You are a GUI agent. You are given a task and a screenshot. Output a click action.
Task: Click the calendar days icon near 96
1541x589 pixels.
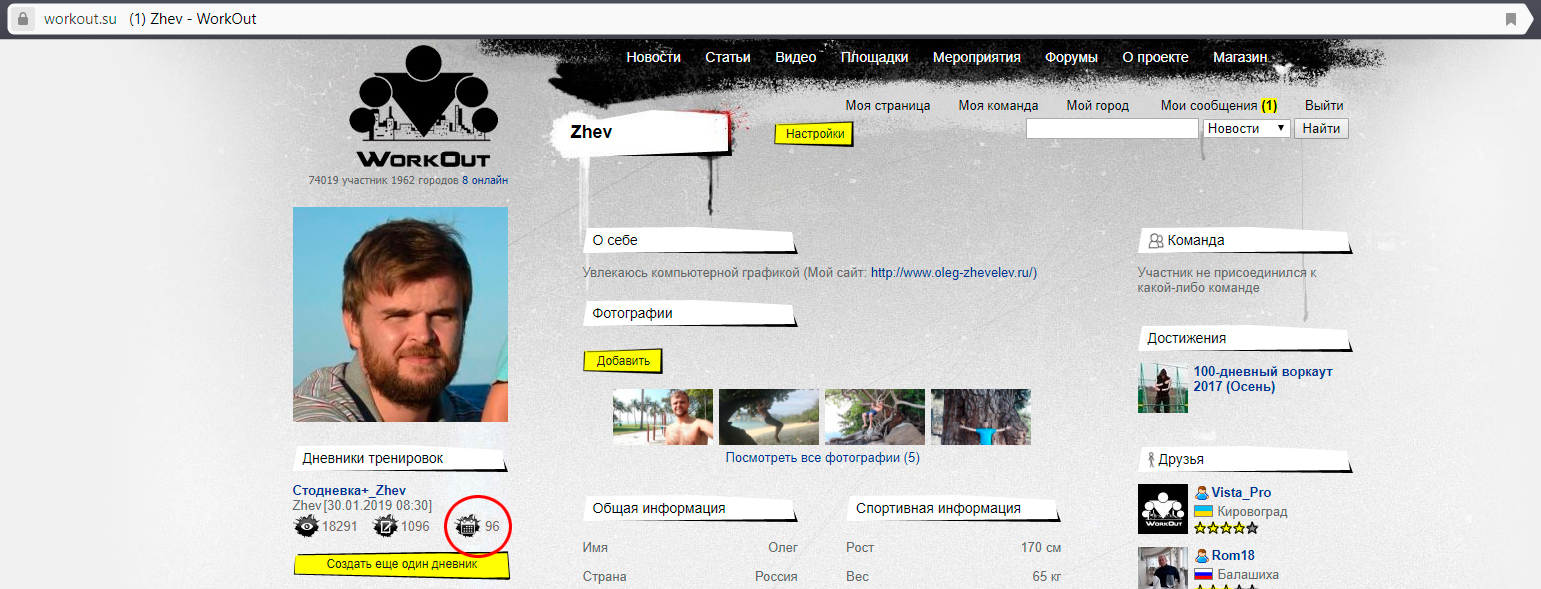click(468, 526)
